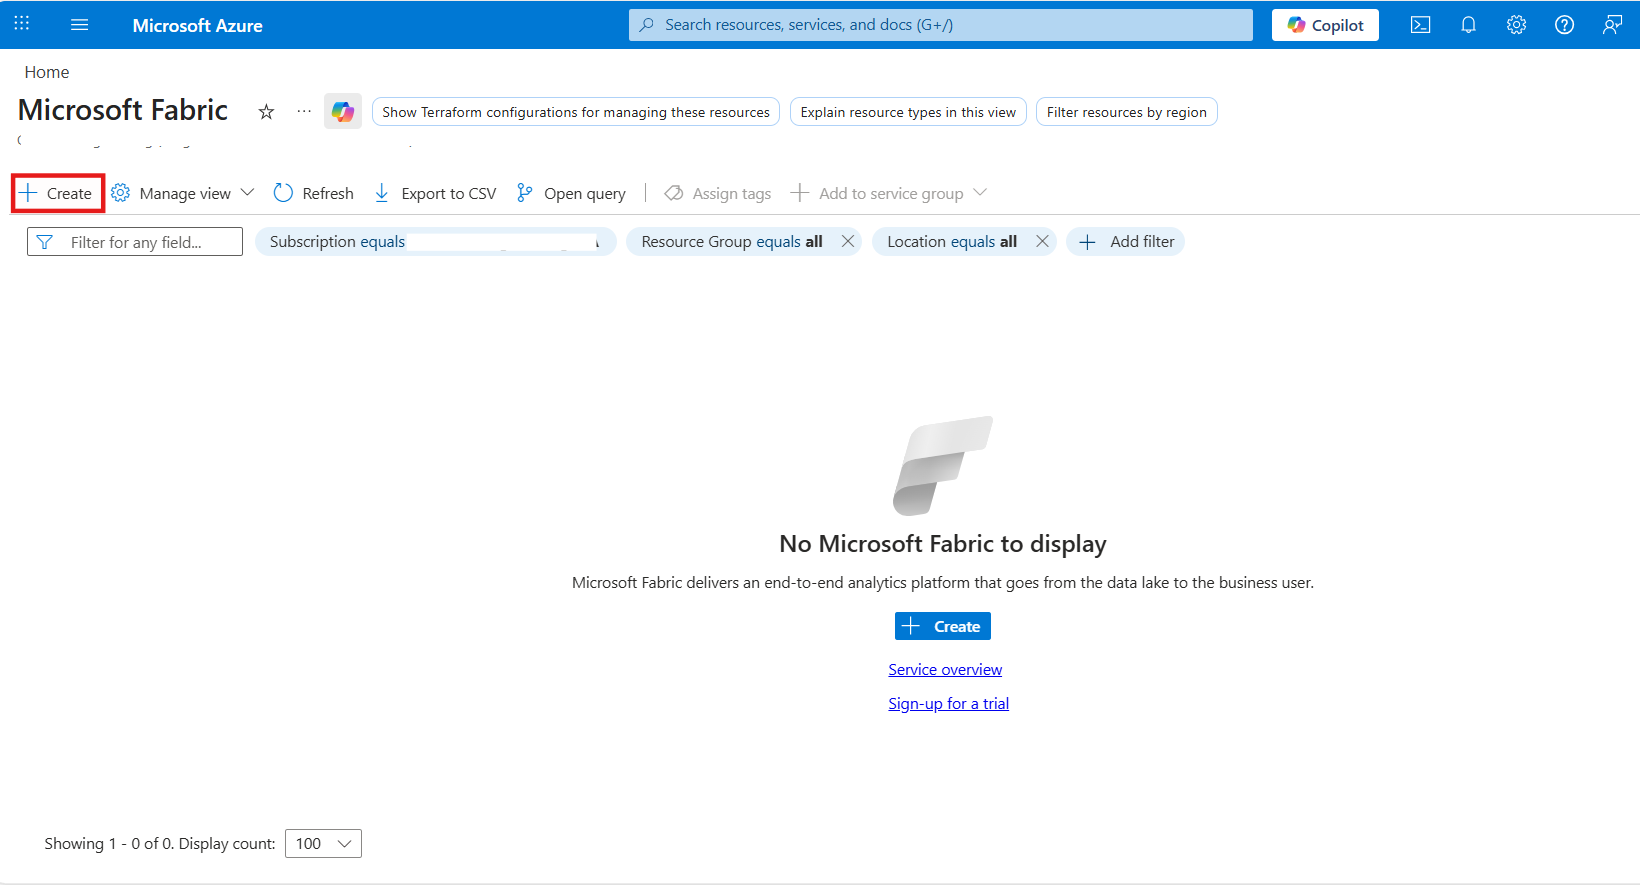Expand Add to service group dropdown
This screenshot has width=1640, height=885.
click(889, 193)
